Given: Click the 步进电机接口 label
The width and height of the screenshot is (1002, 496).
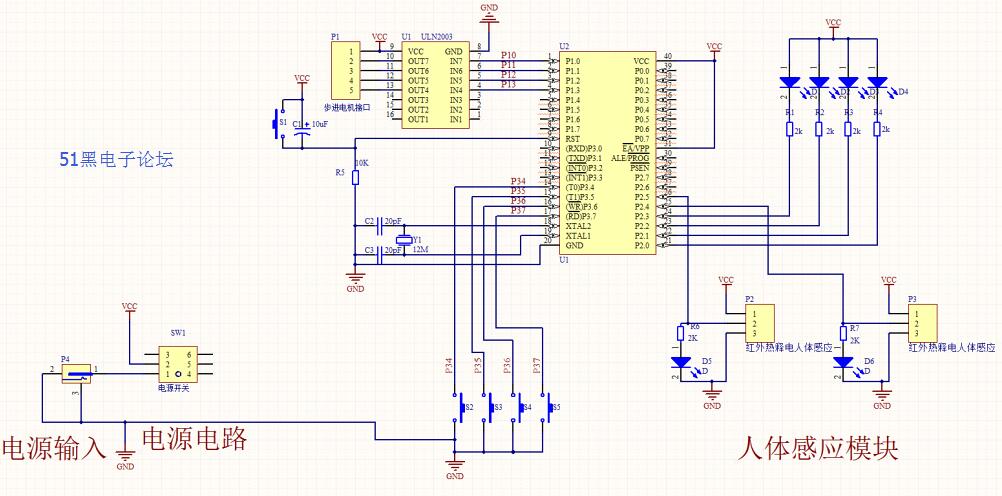Looking at the screenshot, I should click(x=347, y=107).
